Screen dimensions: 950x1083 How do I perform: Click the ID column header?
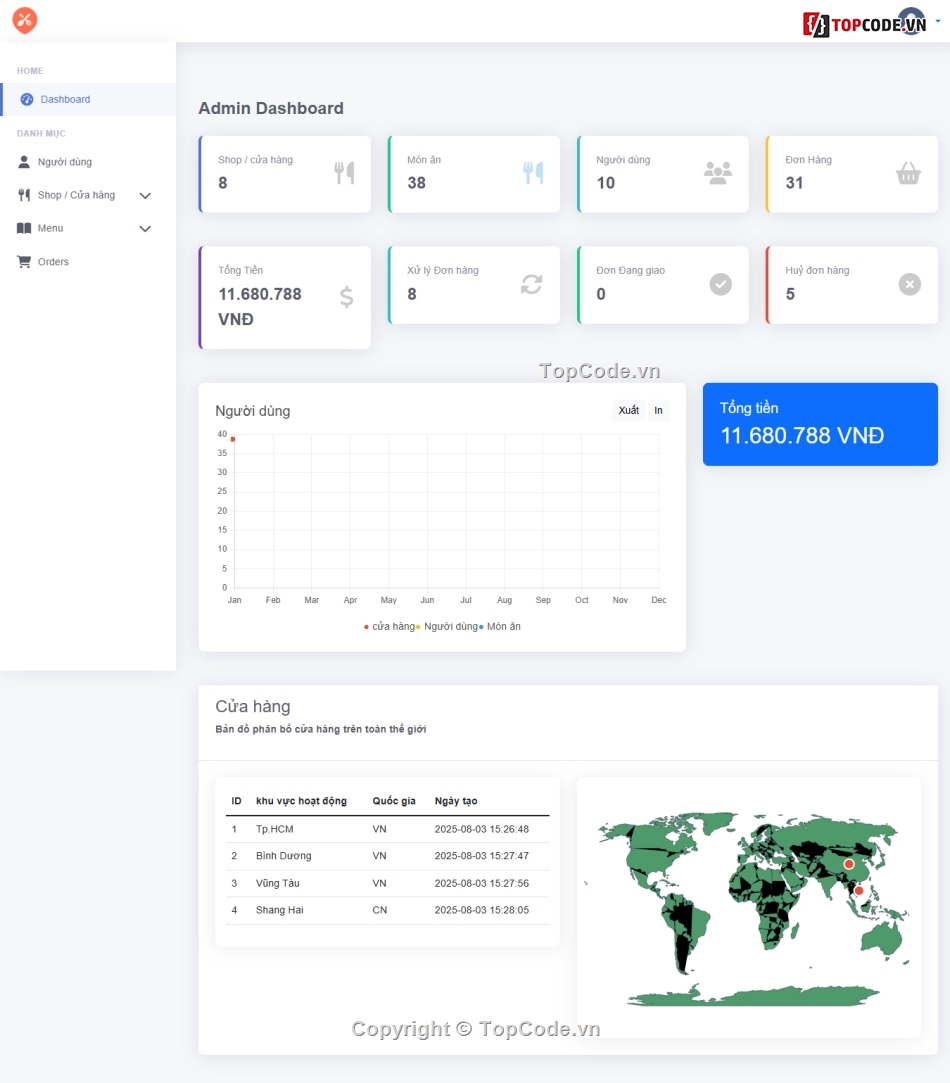coord(236,801)
